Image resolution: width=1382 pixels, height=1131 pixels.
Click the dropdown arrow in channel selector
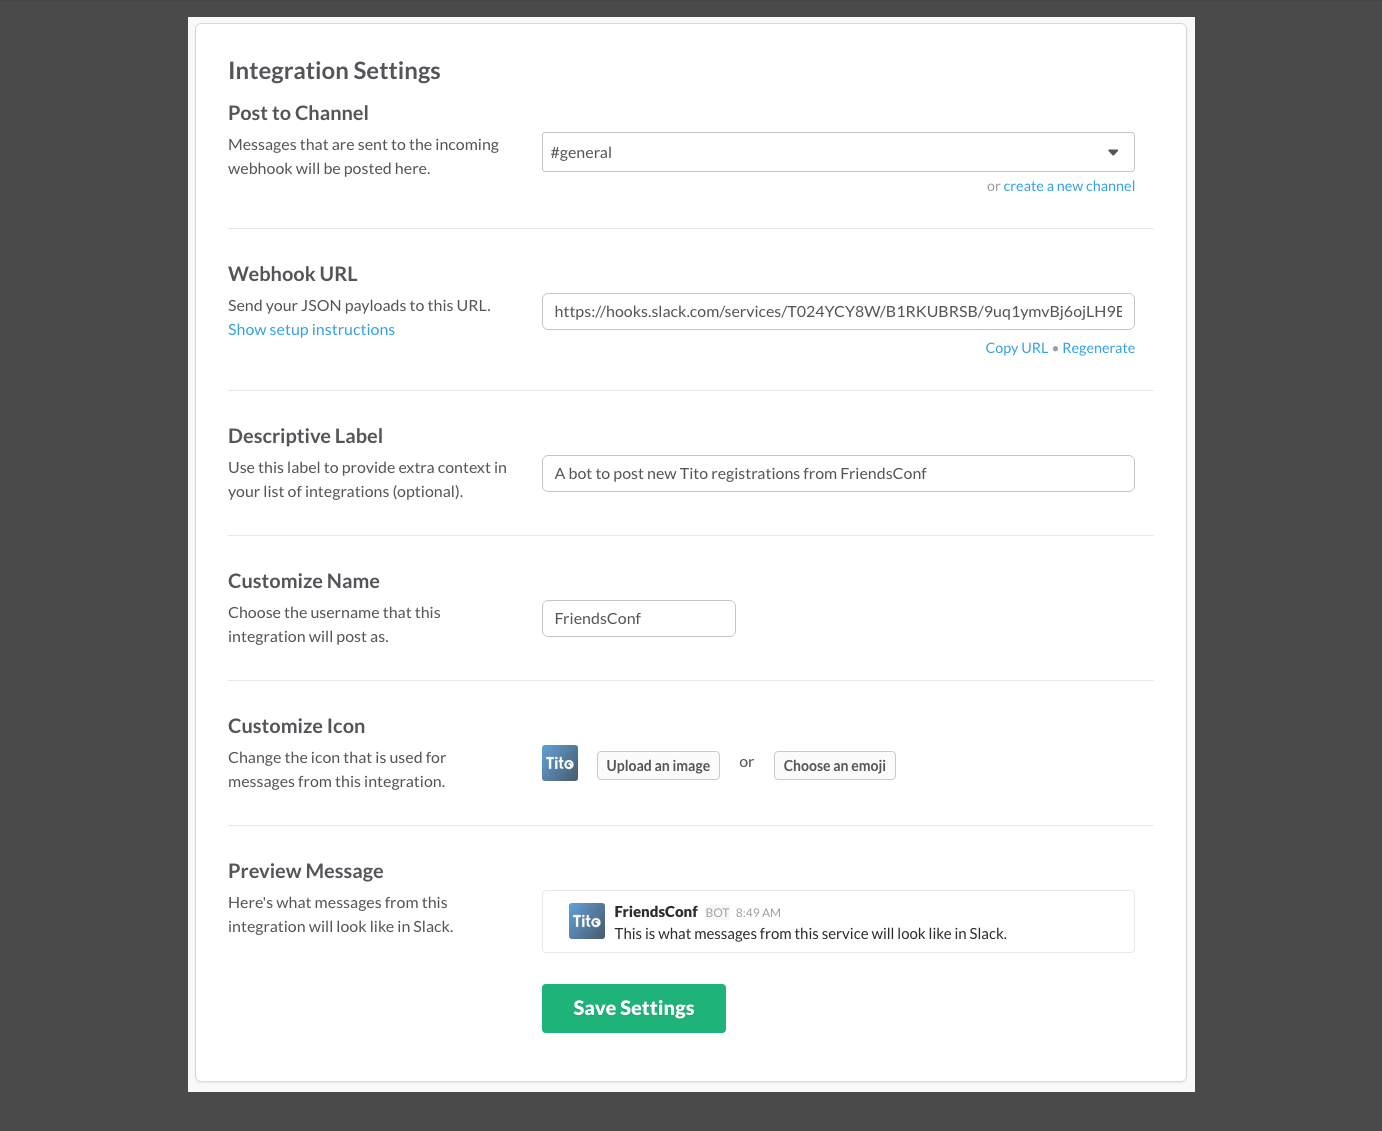coord(1113,152)
